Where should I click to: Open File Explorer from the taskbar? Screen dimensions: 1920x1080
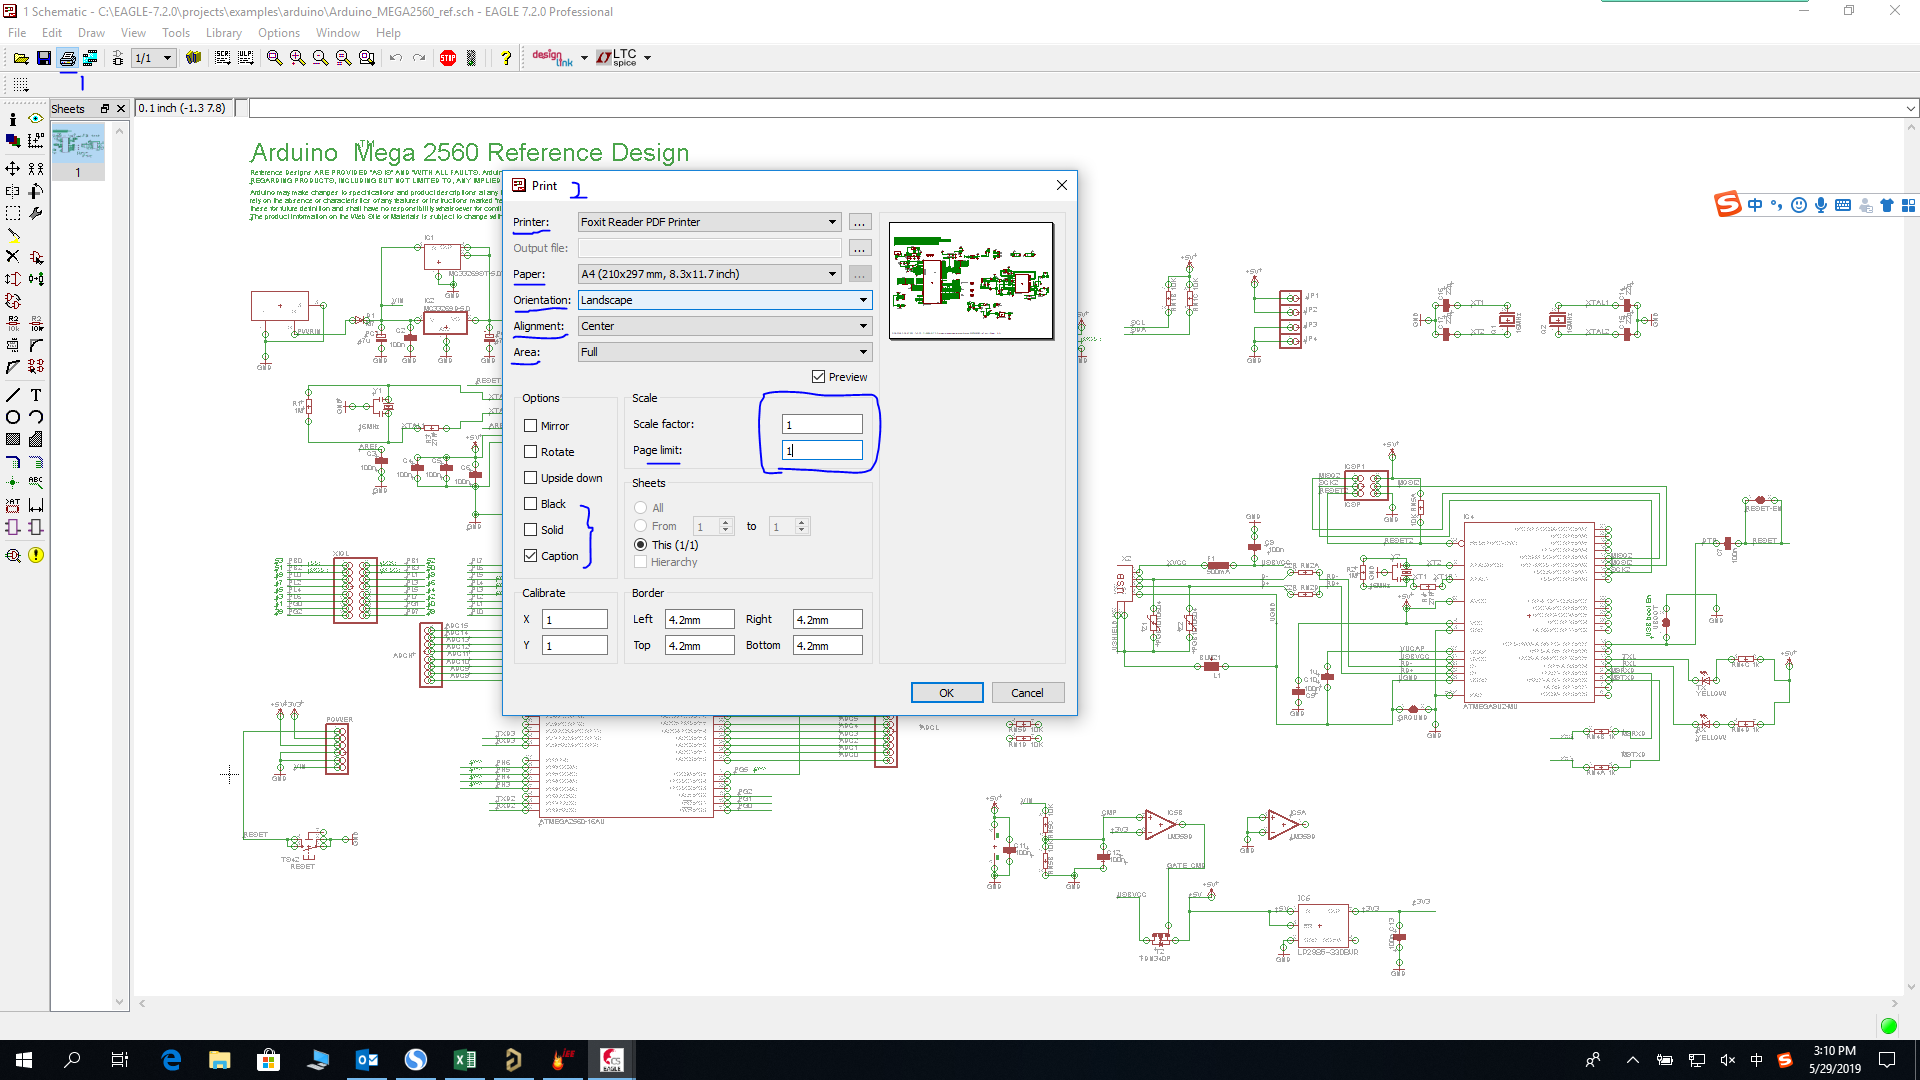tap(219, 1060)
